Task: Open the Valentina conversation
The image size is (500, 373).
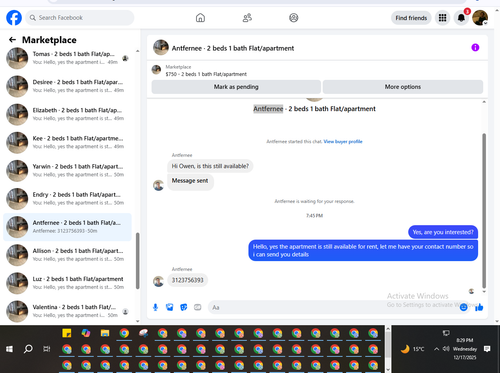Action: 67,311
